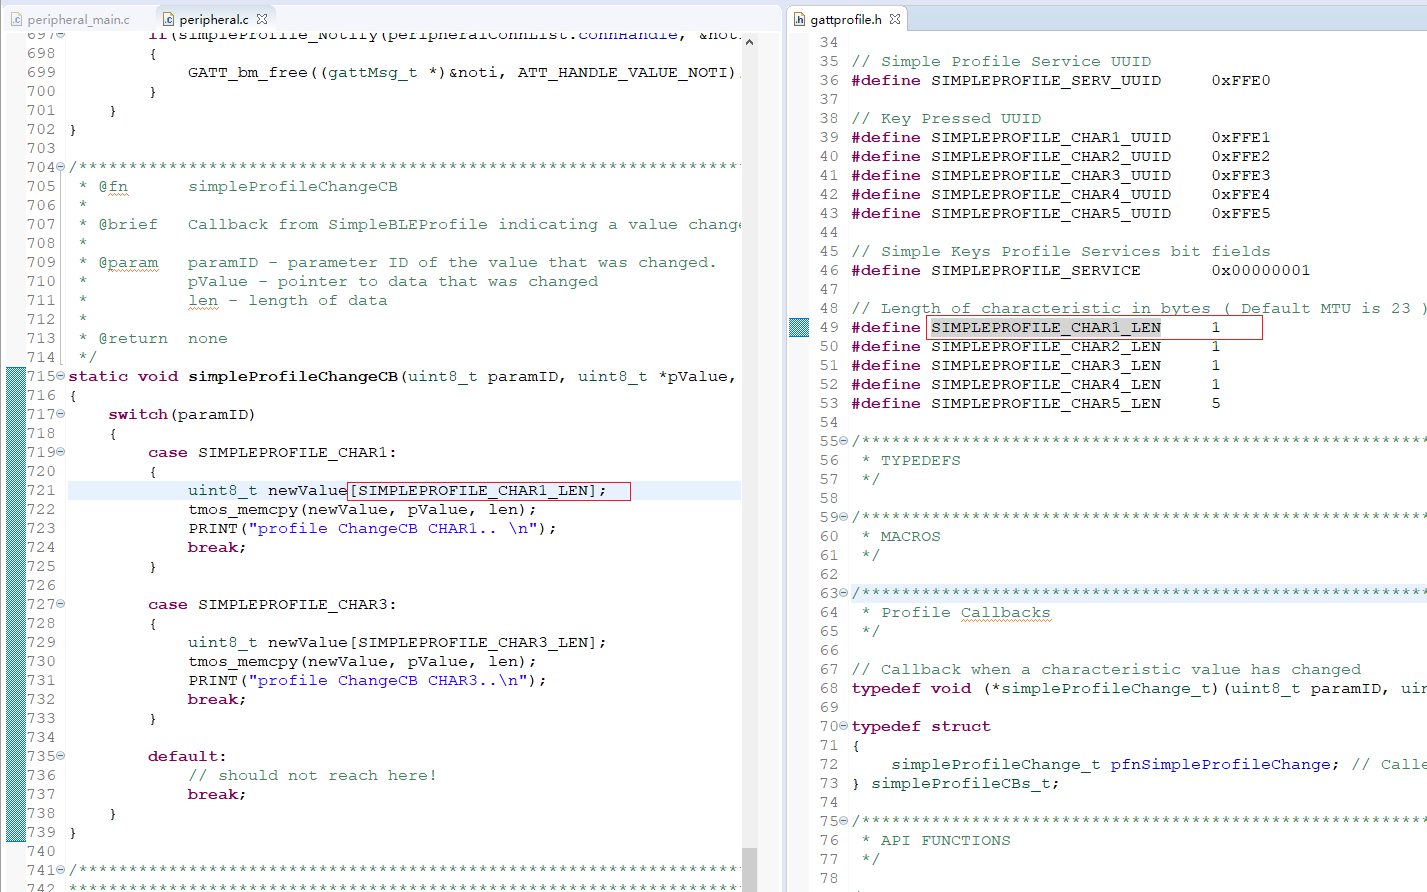The width and height of the screenshot is (1427, 892).
Task: Click the default: label on line 735
Action: (187, 756)
